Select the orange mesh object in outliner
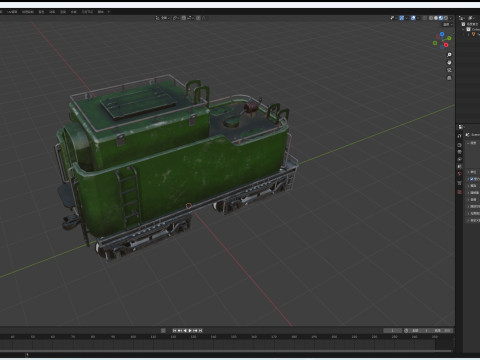The image size is (480, 360). pyautogui.click(x=473, y=34)
